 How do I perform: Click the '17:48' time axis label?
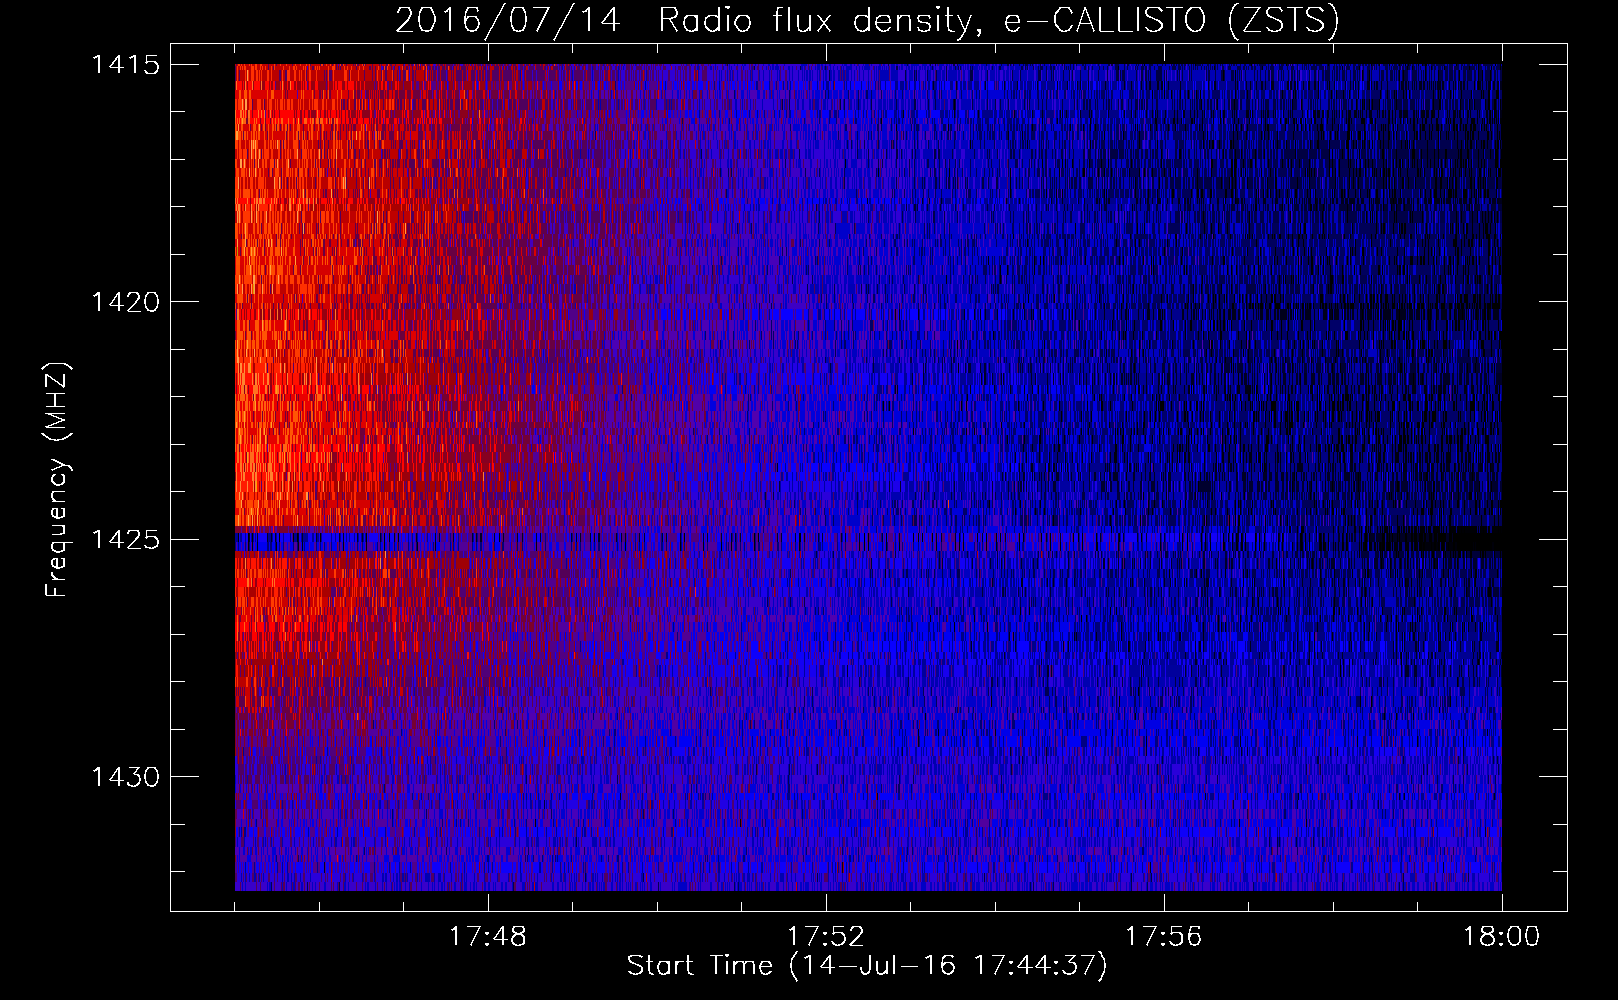pos(488,937)
